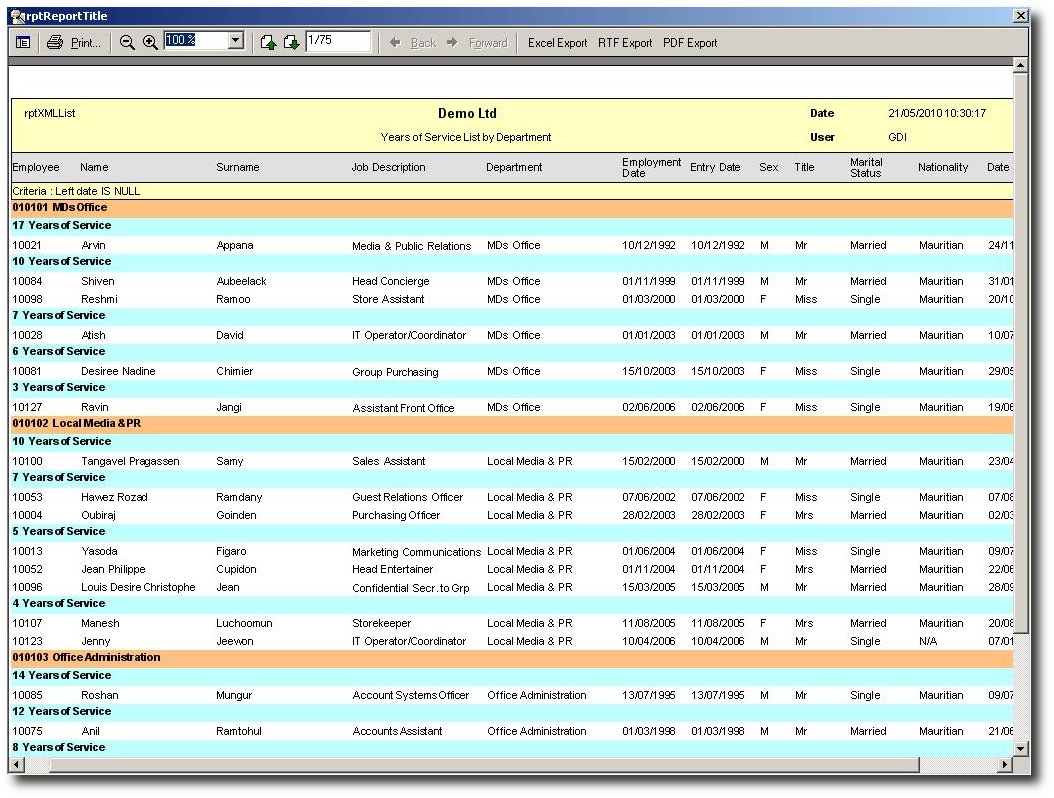This screenshot has height=798, width=1054.
Task: Click the RTF Export button
Action: 625,43
